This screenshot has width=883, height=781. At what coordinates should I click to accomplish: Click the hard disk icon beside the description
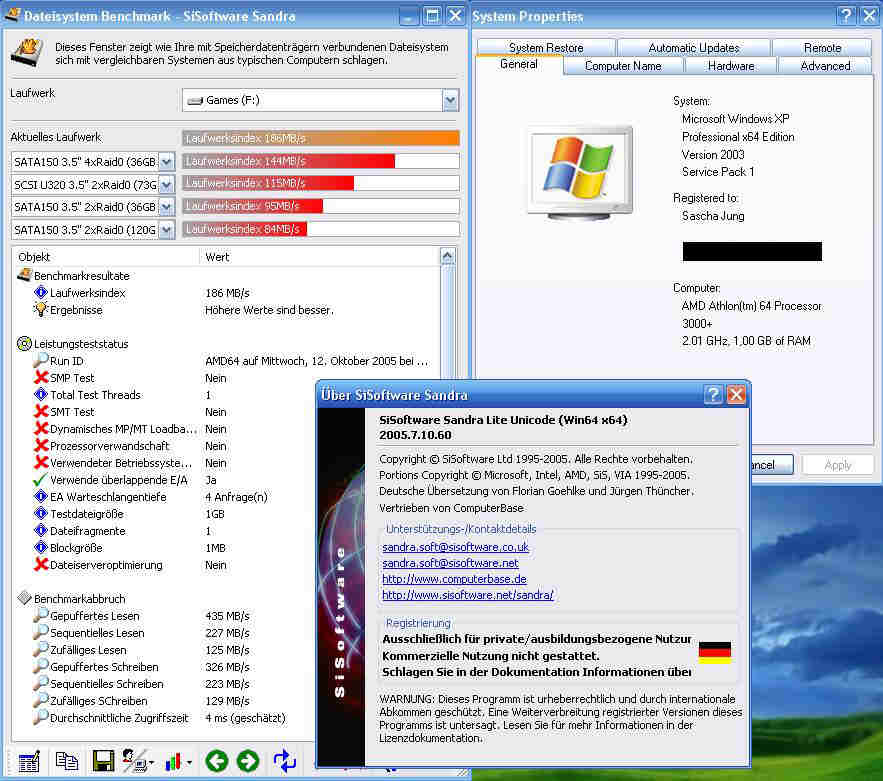pos(26,53)
